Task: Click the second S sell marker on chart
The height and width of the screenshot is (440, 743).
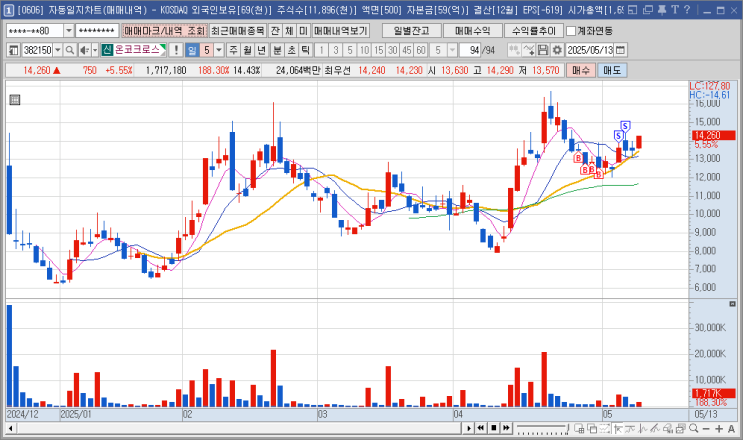Action: (625, 126)
